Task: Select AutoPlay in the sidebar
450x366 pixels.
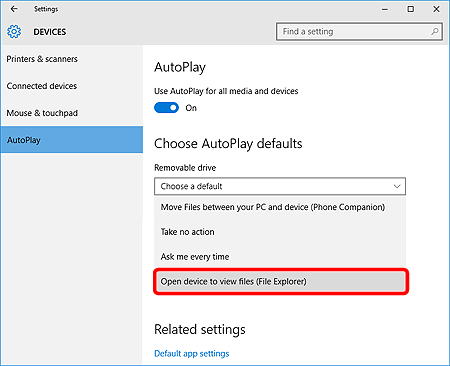Action: 72,140
